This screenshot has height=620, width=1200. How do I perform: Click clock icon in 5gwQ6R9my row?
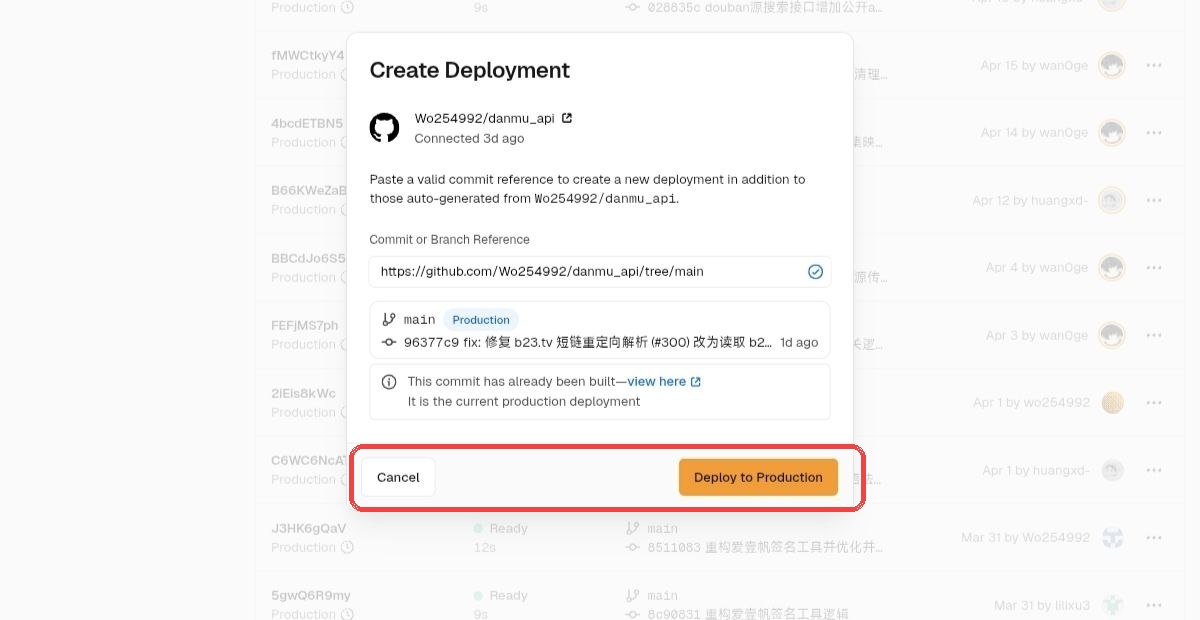pos(347,614)
